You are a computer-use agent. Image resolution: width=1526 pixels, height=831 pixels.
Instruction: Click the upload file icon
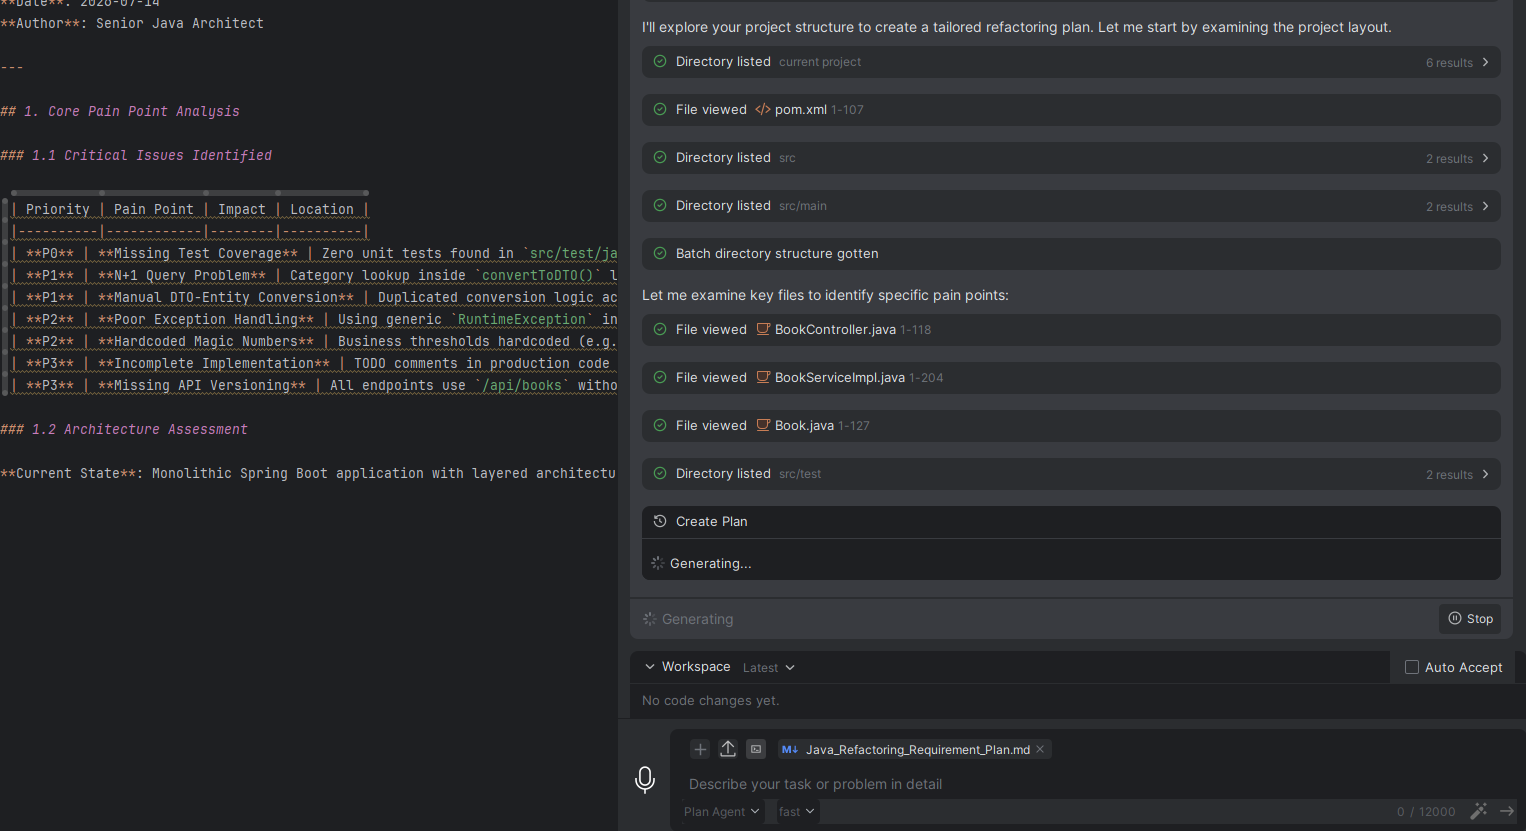tap(728, 749)
